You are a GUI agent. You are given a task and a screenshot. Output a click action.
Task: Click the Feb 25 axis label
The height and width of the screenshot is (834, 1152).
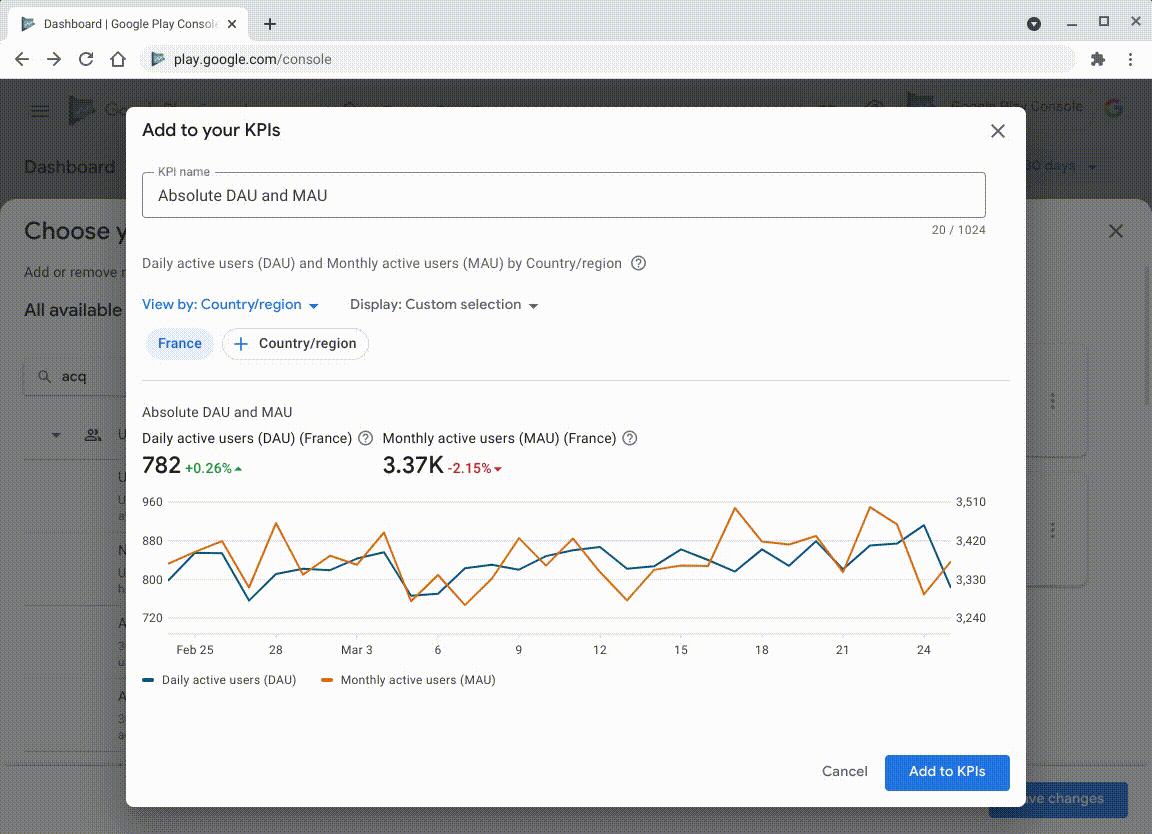tap(195, 650)
